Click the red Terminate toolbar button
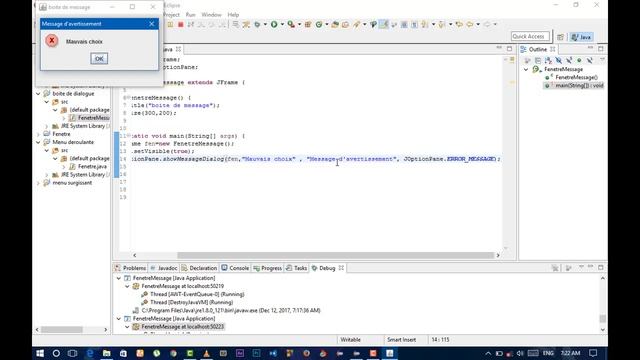The width and height of the screenshot is (640, 360). (180, 24)
